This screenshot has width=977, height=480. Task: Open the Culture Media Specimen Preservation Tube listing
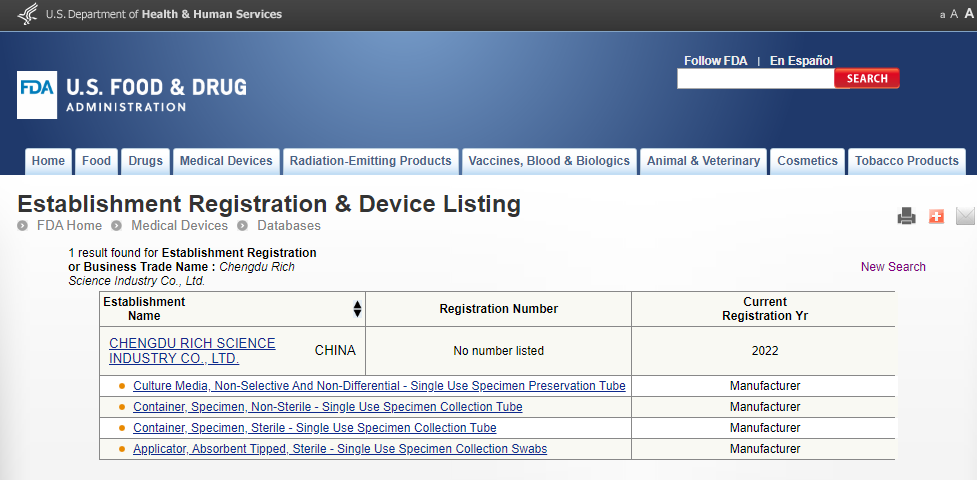pos(379,386)
